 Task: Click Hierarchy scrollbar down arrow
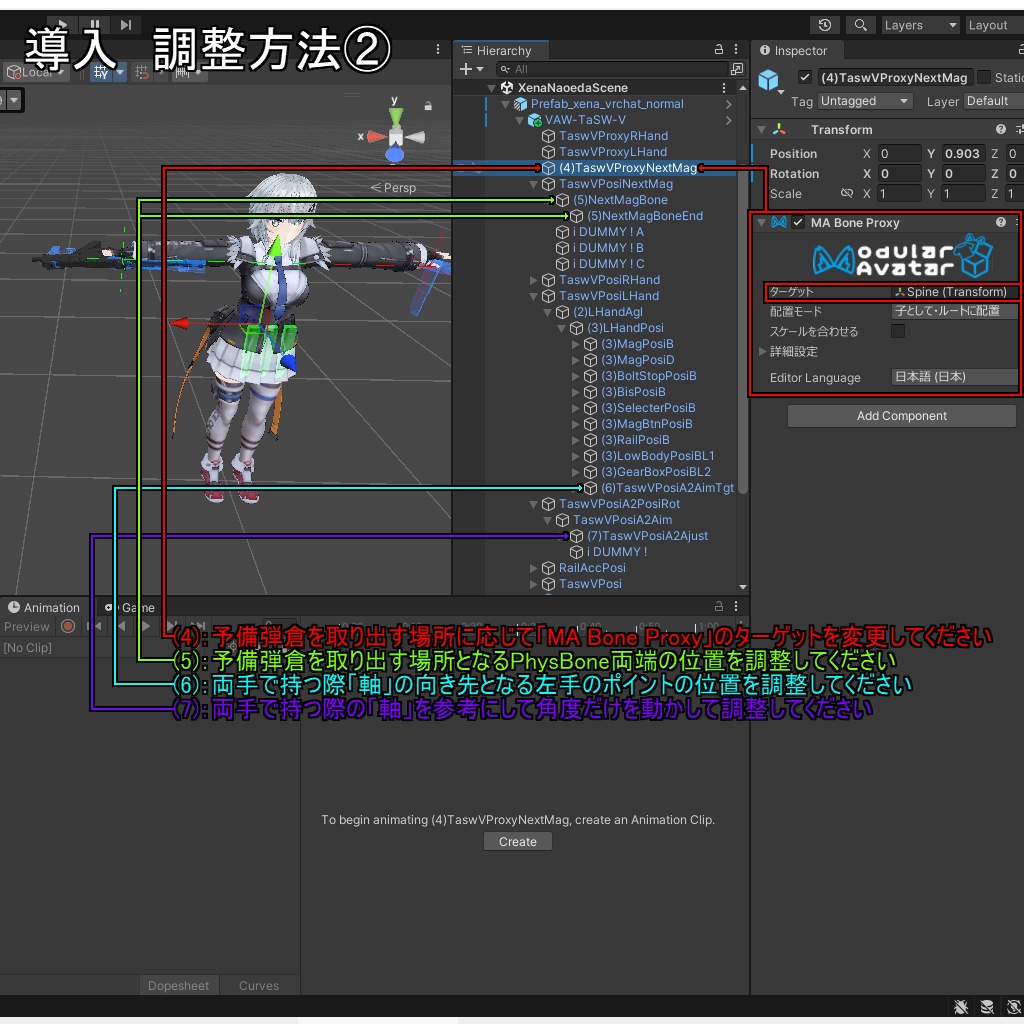(x=743, y=587)
